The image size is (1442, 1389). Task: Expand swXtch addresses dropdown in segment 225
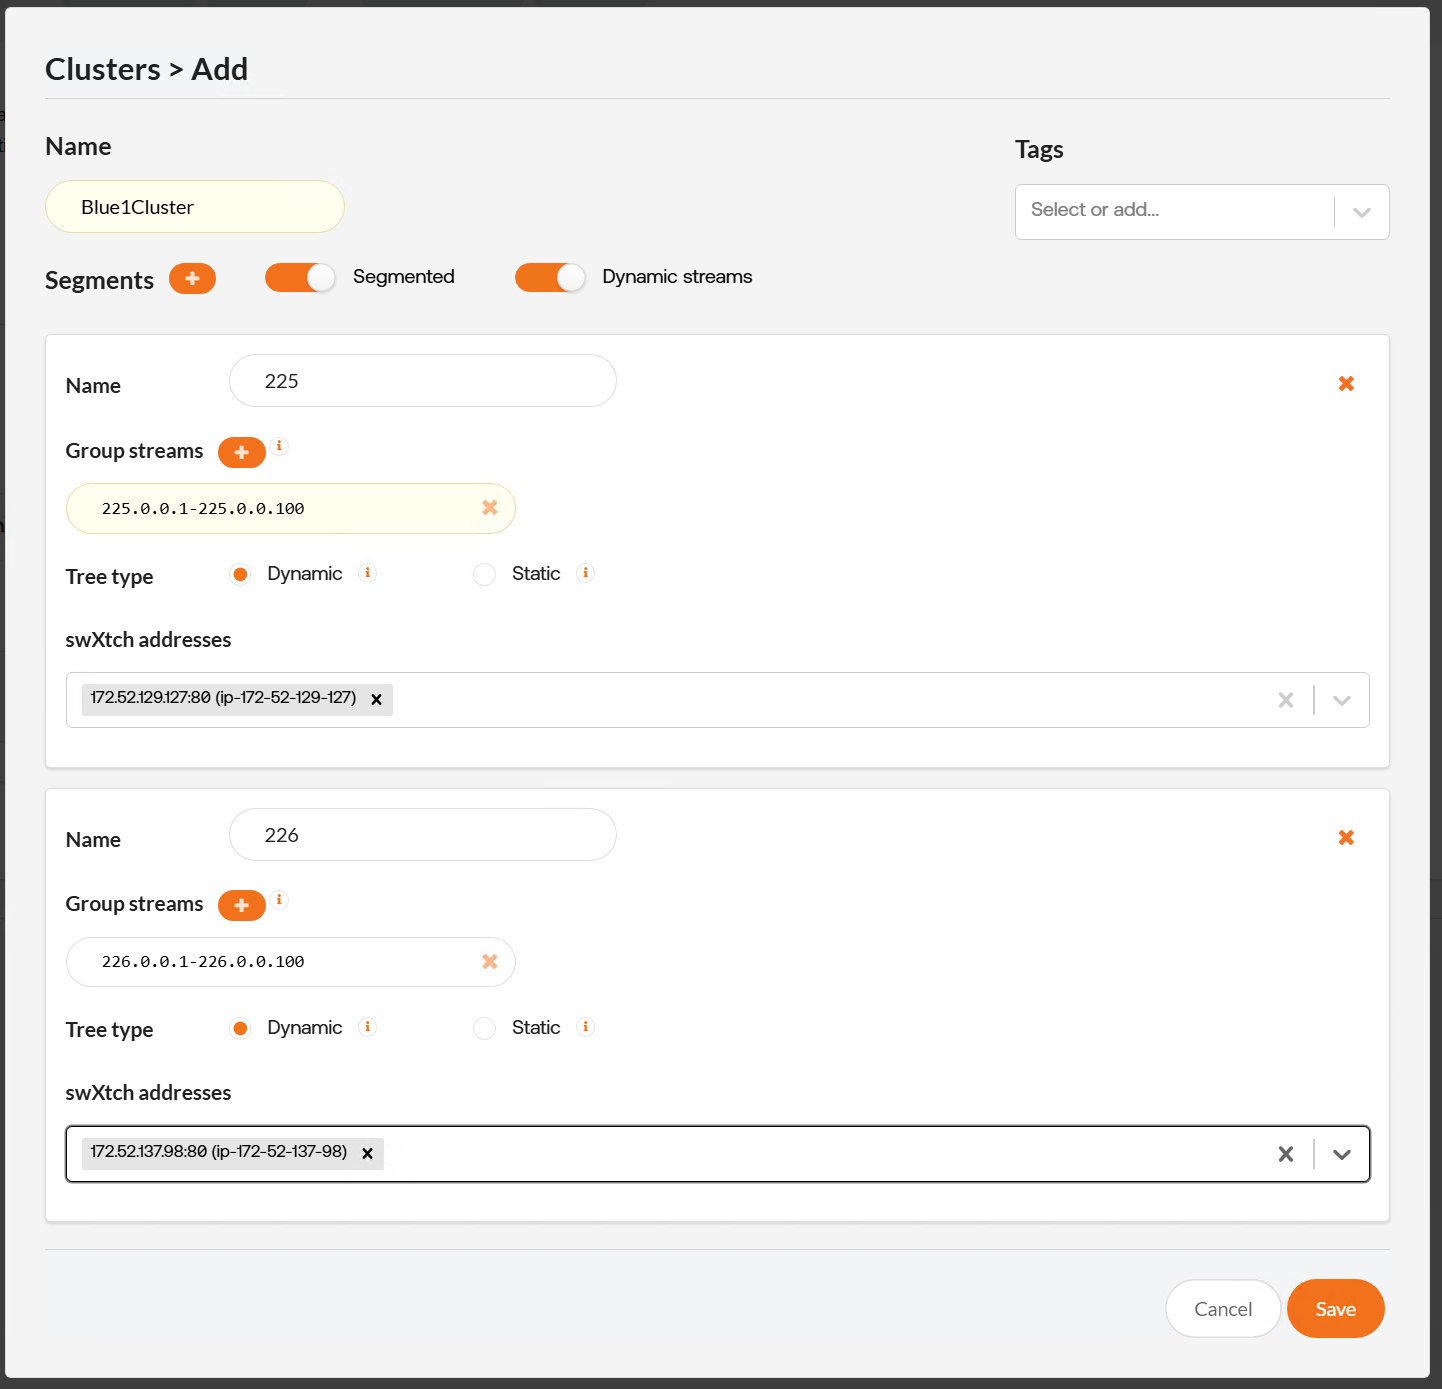1342,700
